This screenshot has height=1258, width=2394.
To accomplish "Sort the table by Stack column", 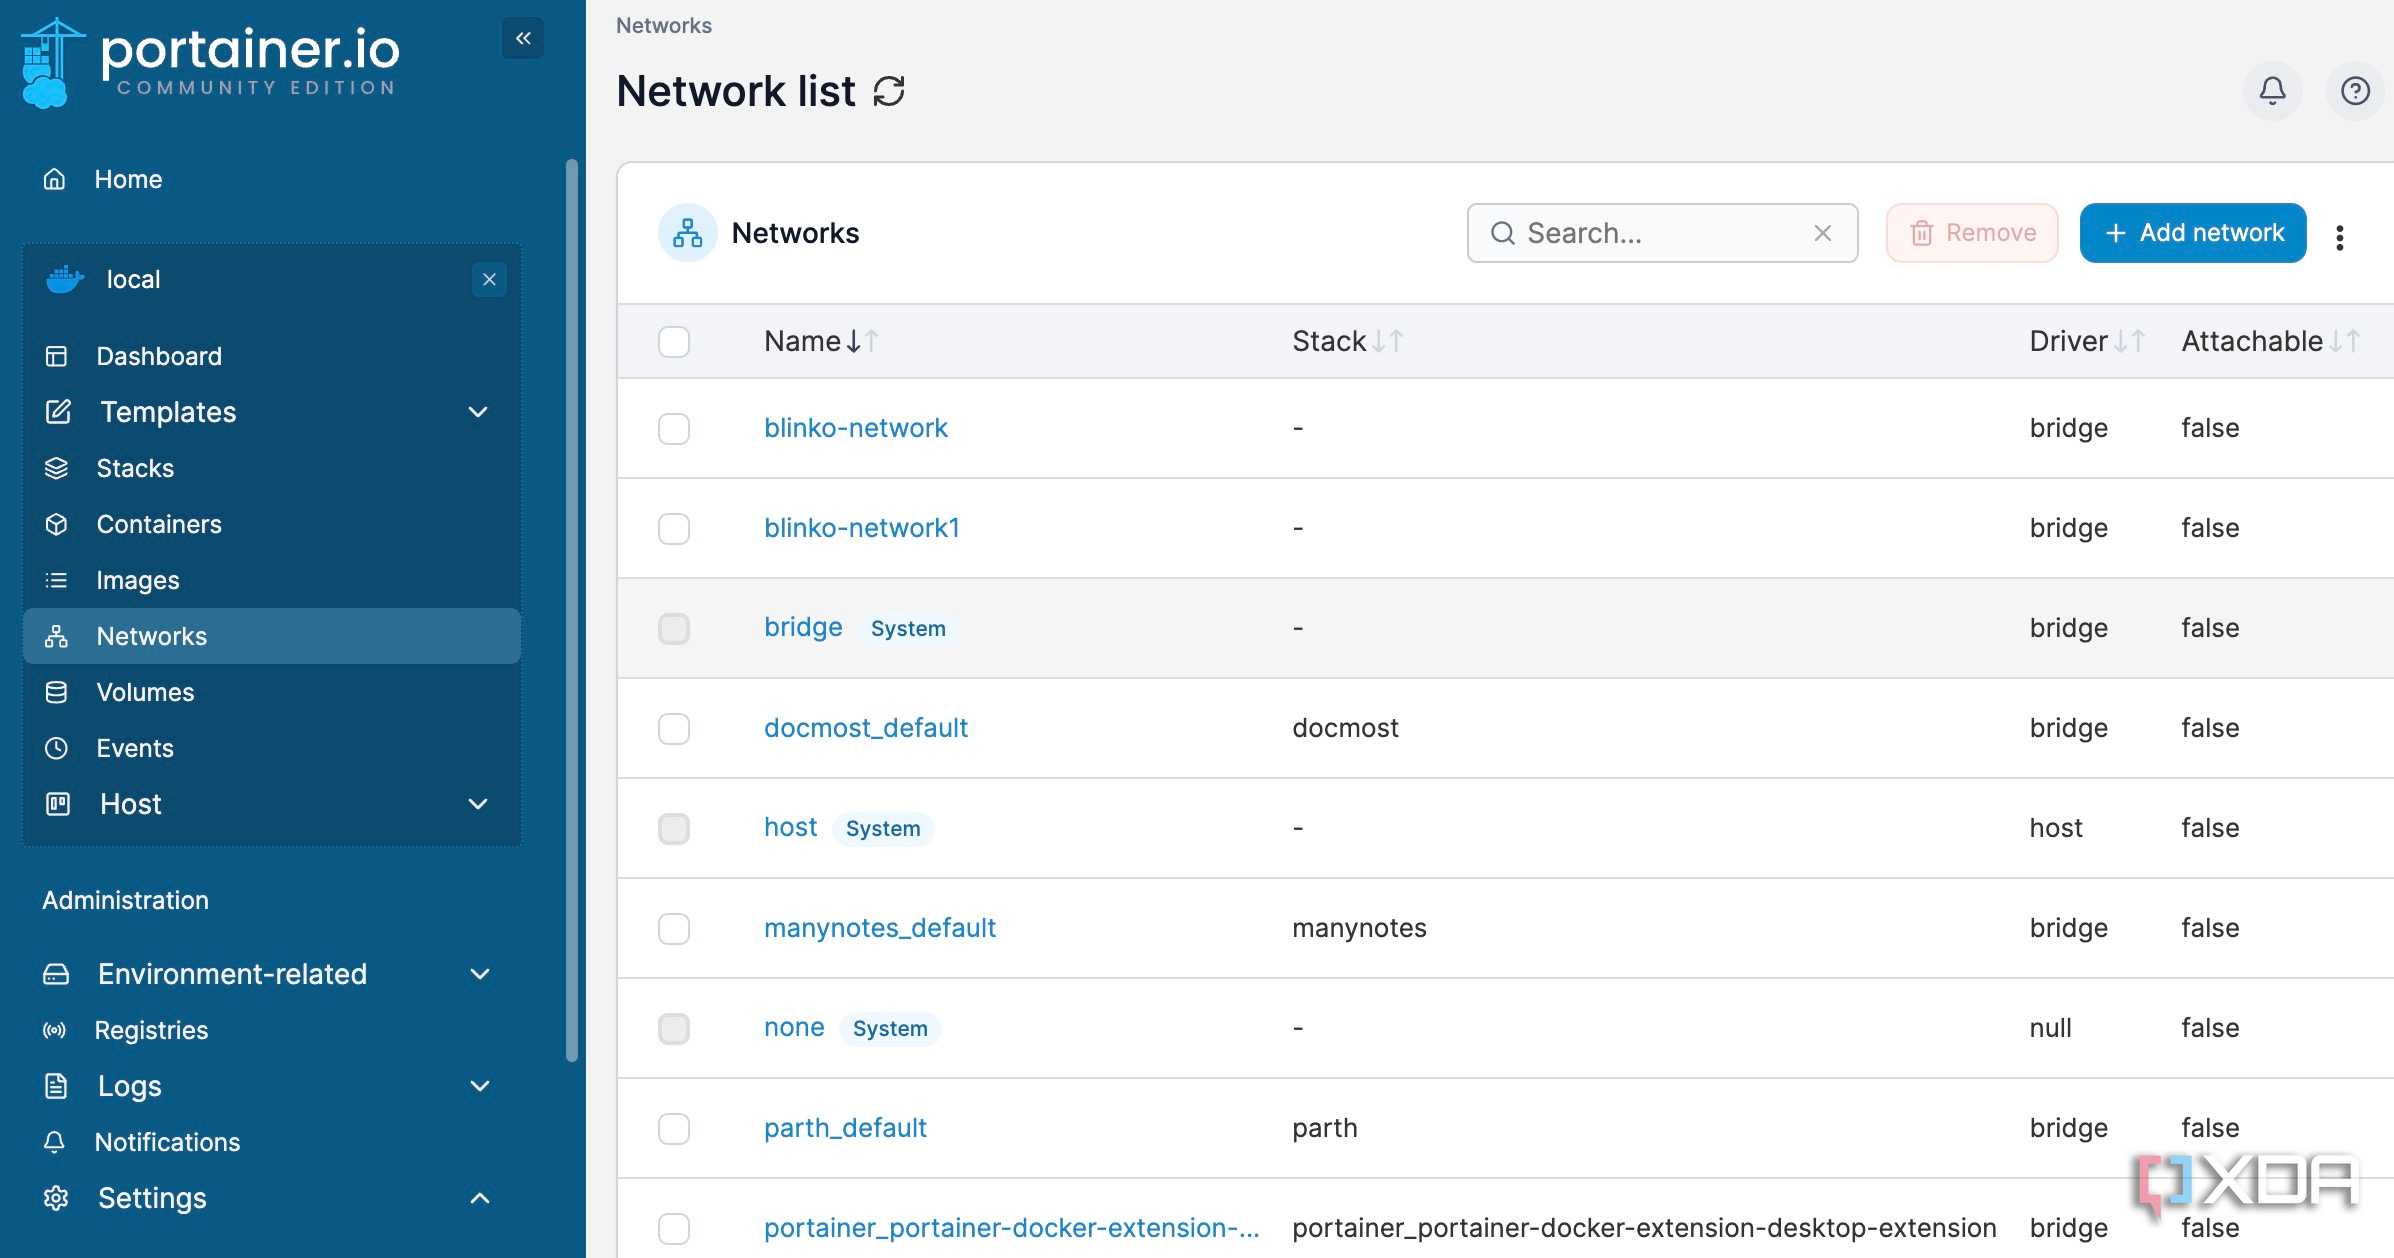I will [x=1347, y=341].
